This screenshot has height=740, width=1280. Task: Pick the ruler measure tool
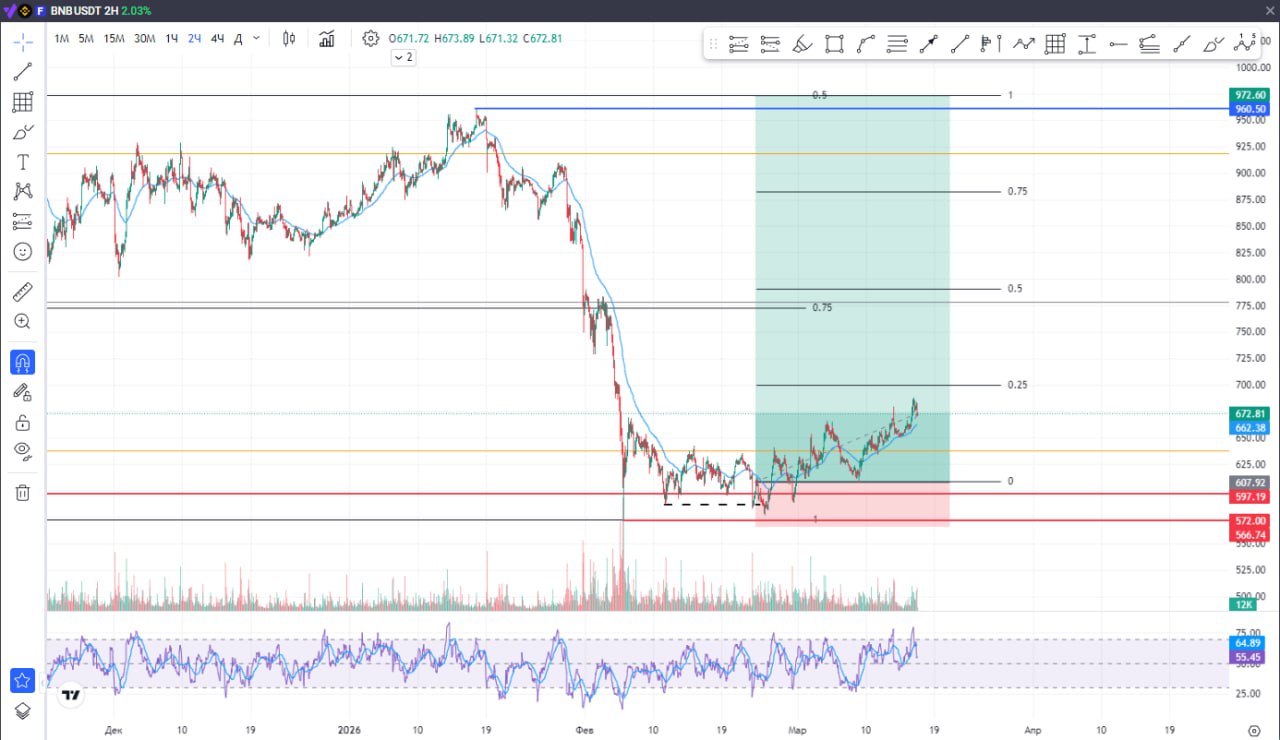pos(22,292)
